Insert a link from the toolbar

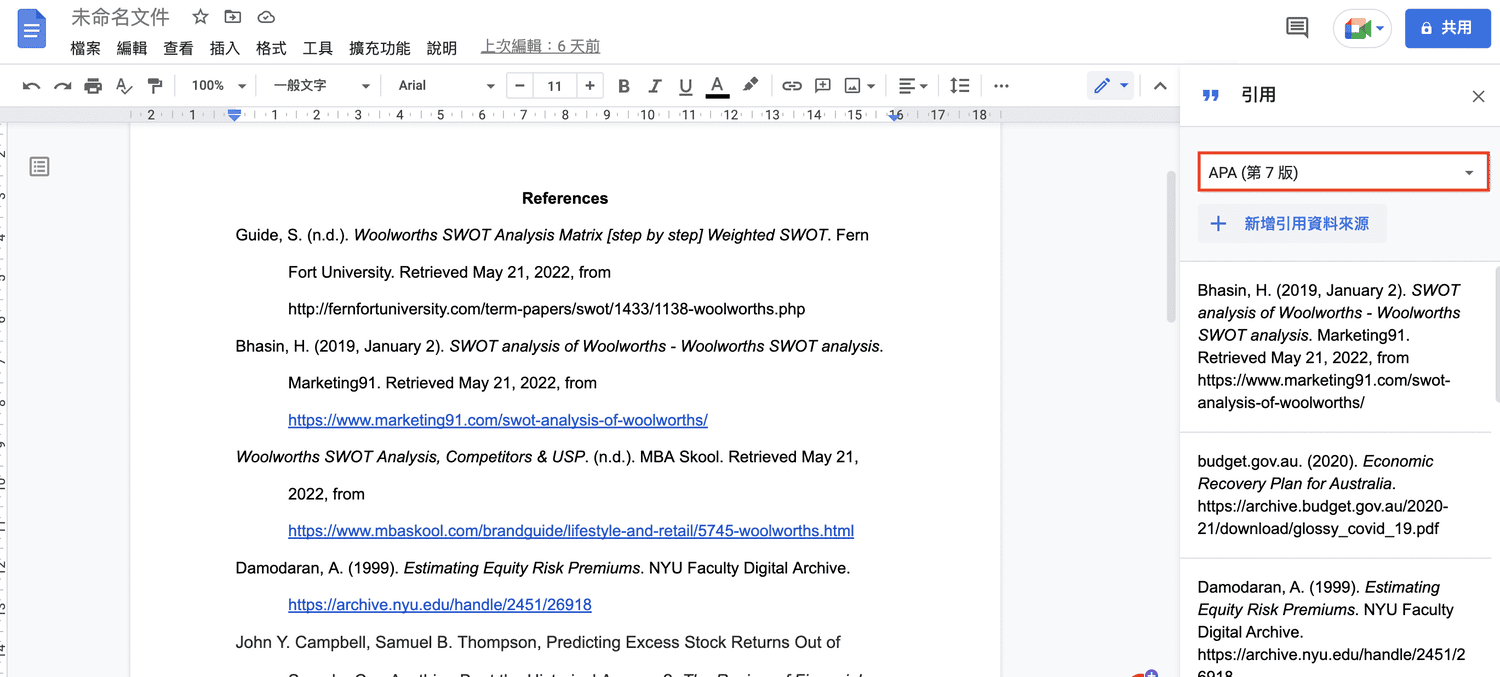click(x=792, y=86)
